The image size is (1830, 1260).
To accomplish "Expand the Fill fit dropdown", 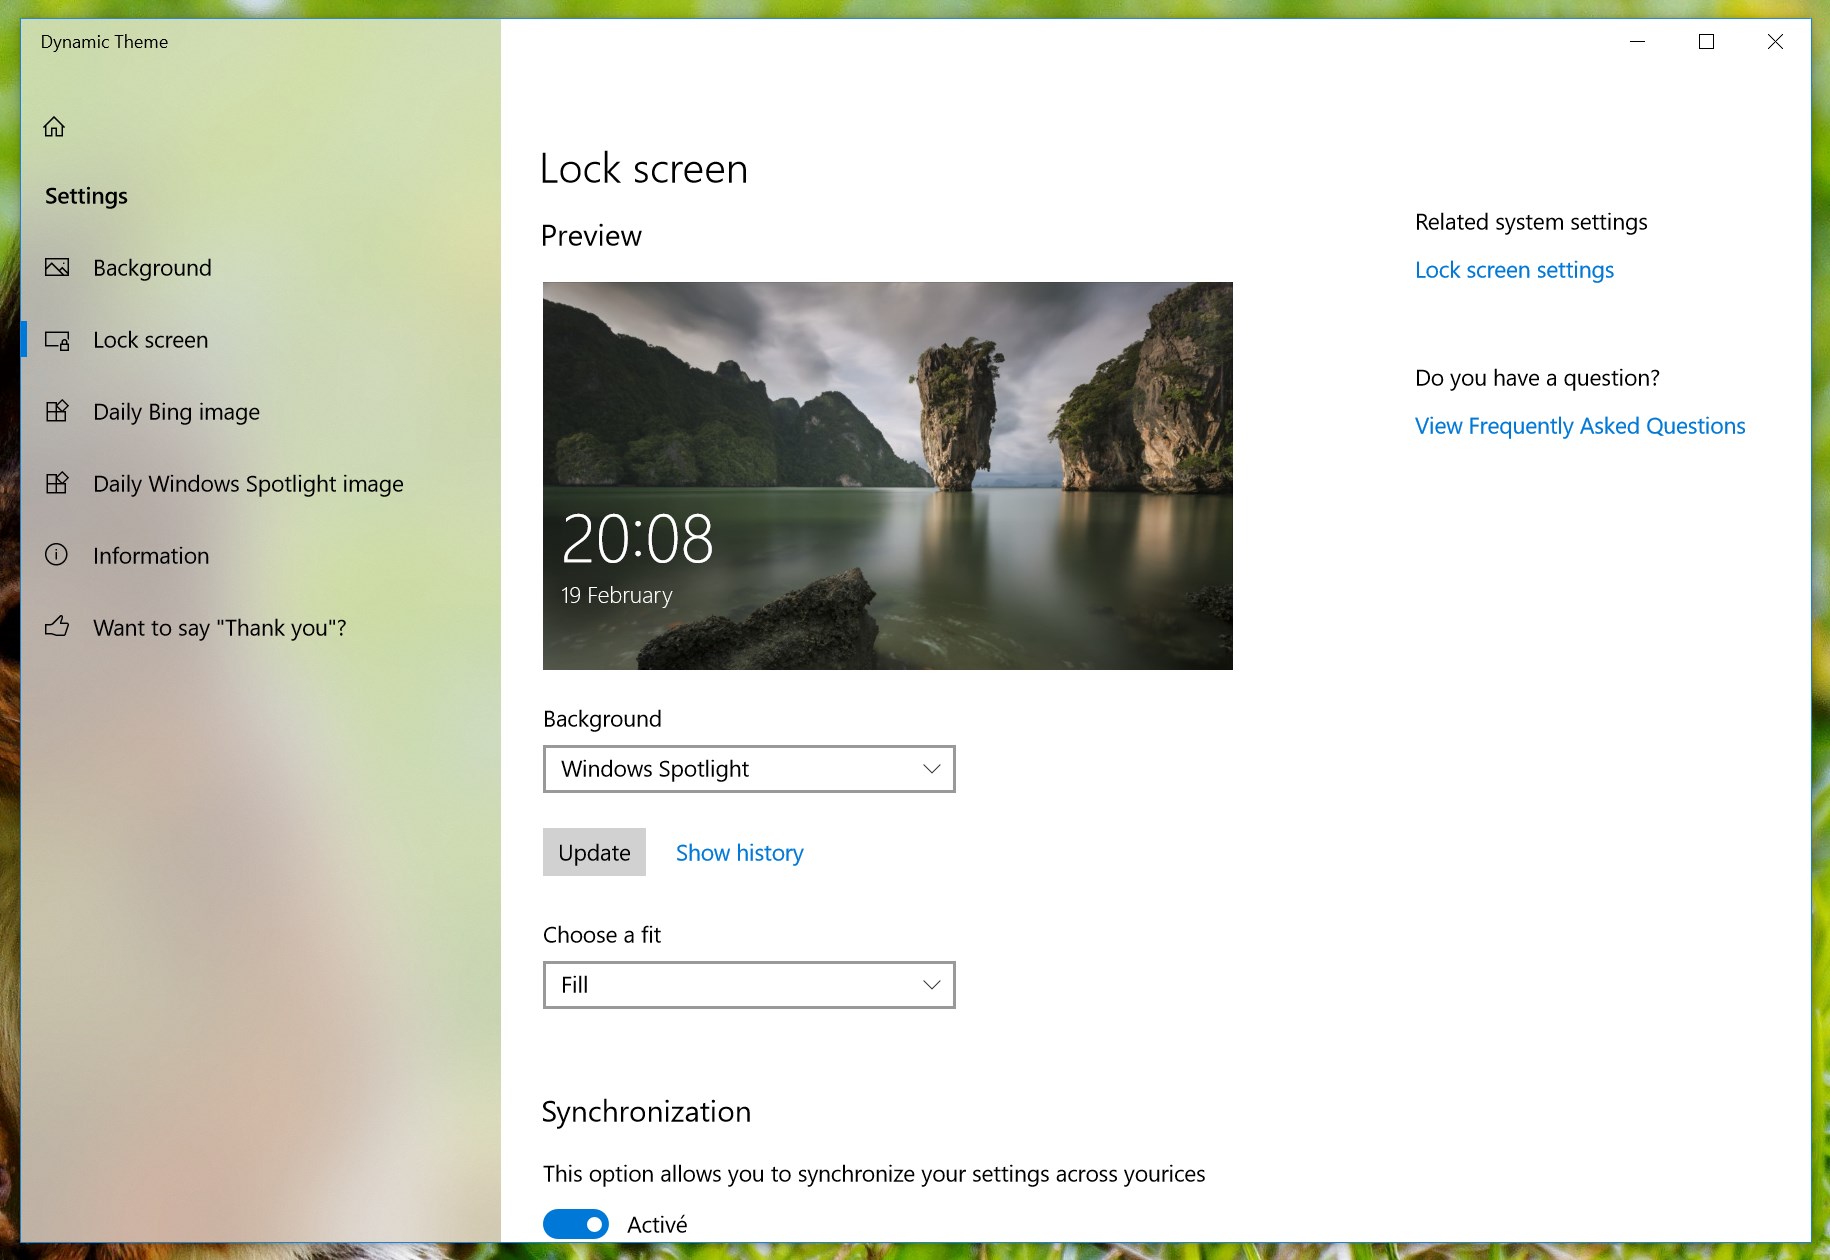I will point(749,985).
